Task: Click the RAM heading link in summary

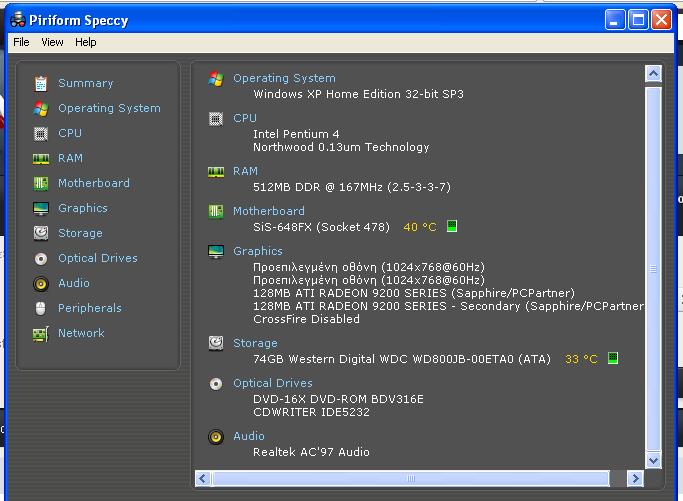Action: point(246,171)
